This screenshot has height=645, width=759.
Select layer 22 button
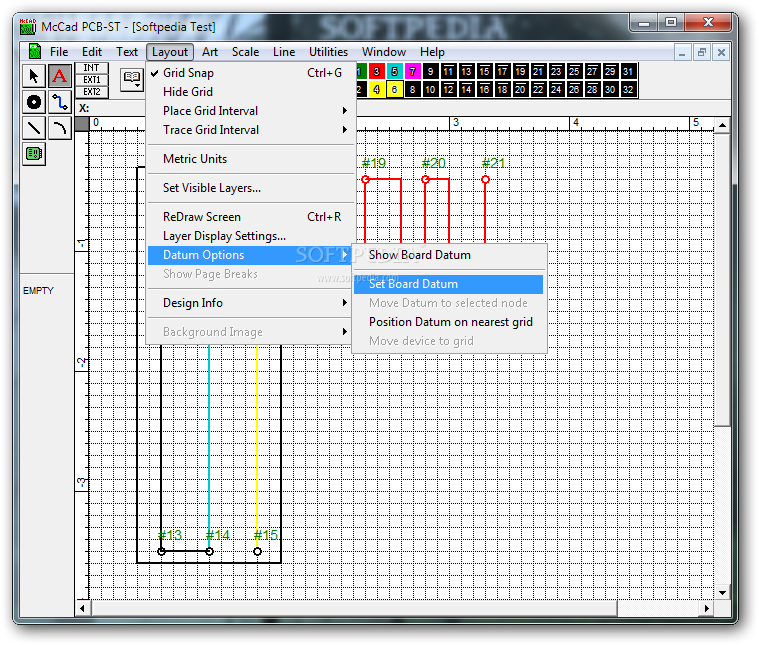pyautogui.click(x=538, y=90)
